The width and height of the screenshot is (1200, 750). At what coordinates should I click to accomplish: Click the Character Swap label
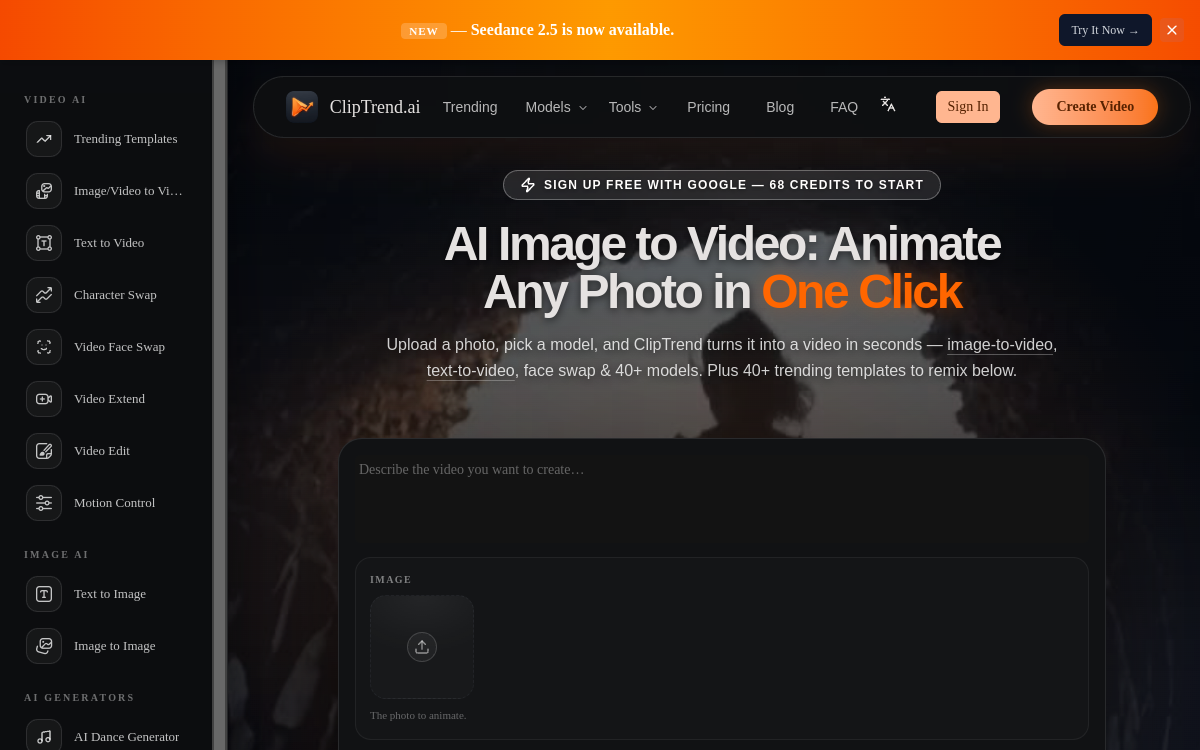115,295
